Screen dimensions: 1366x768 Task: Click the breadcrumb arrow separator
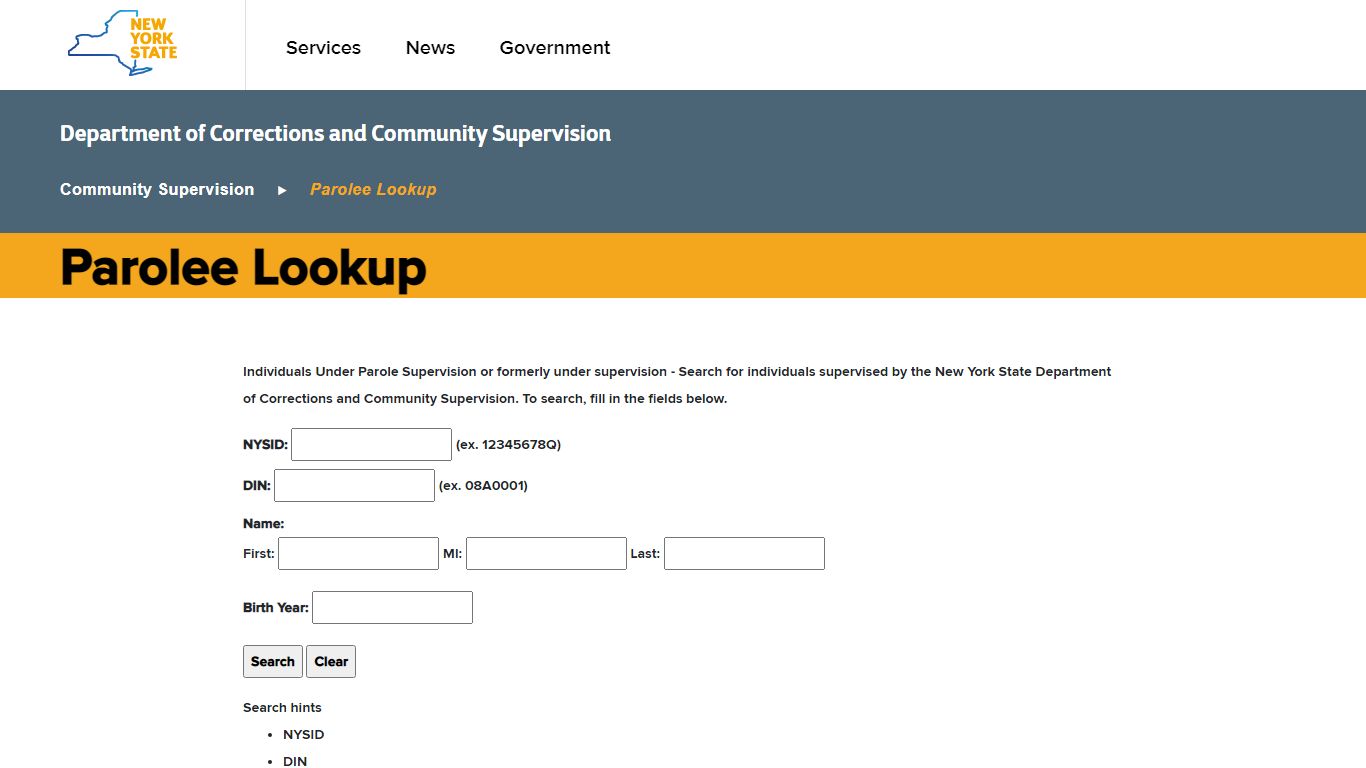click(x=282, y=190)
